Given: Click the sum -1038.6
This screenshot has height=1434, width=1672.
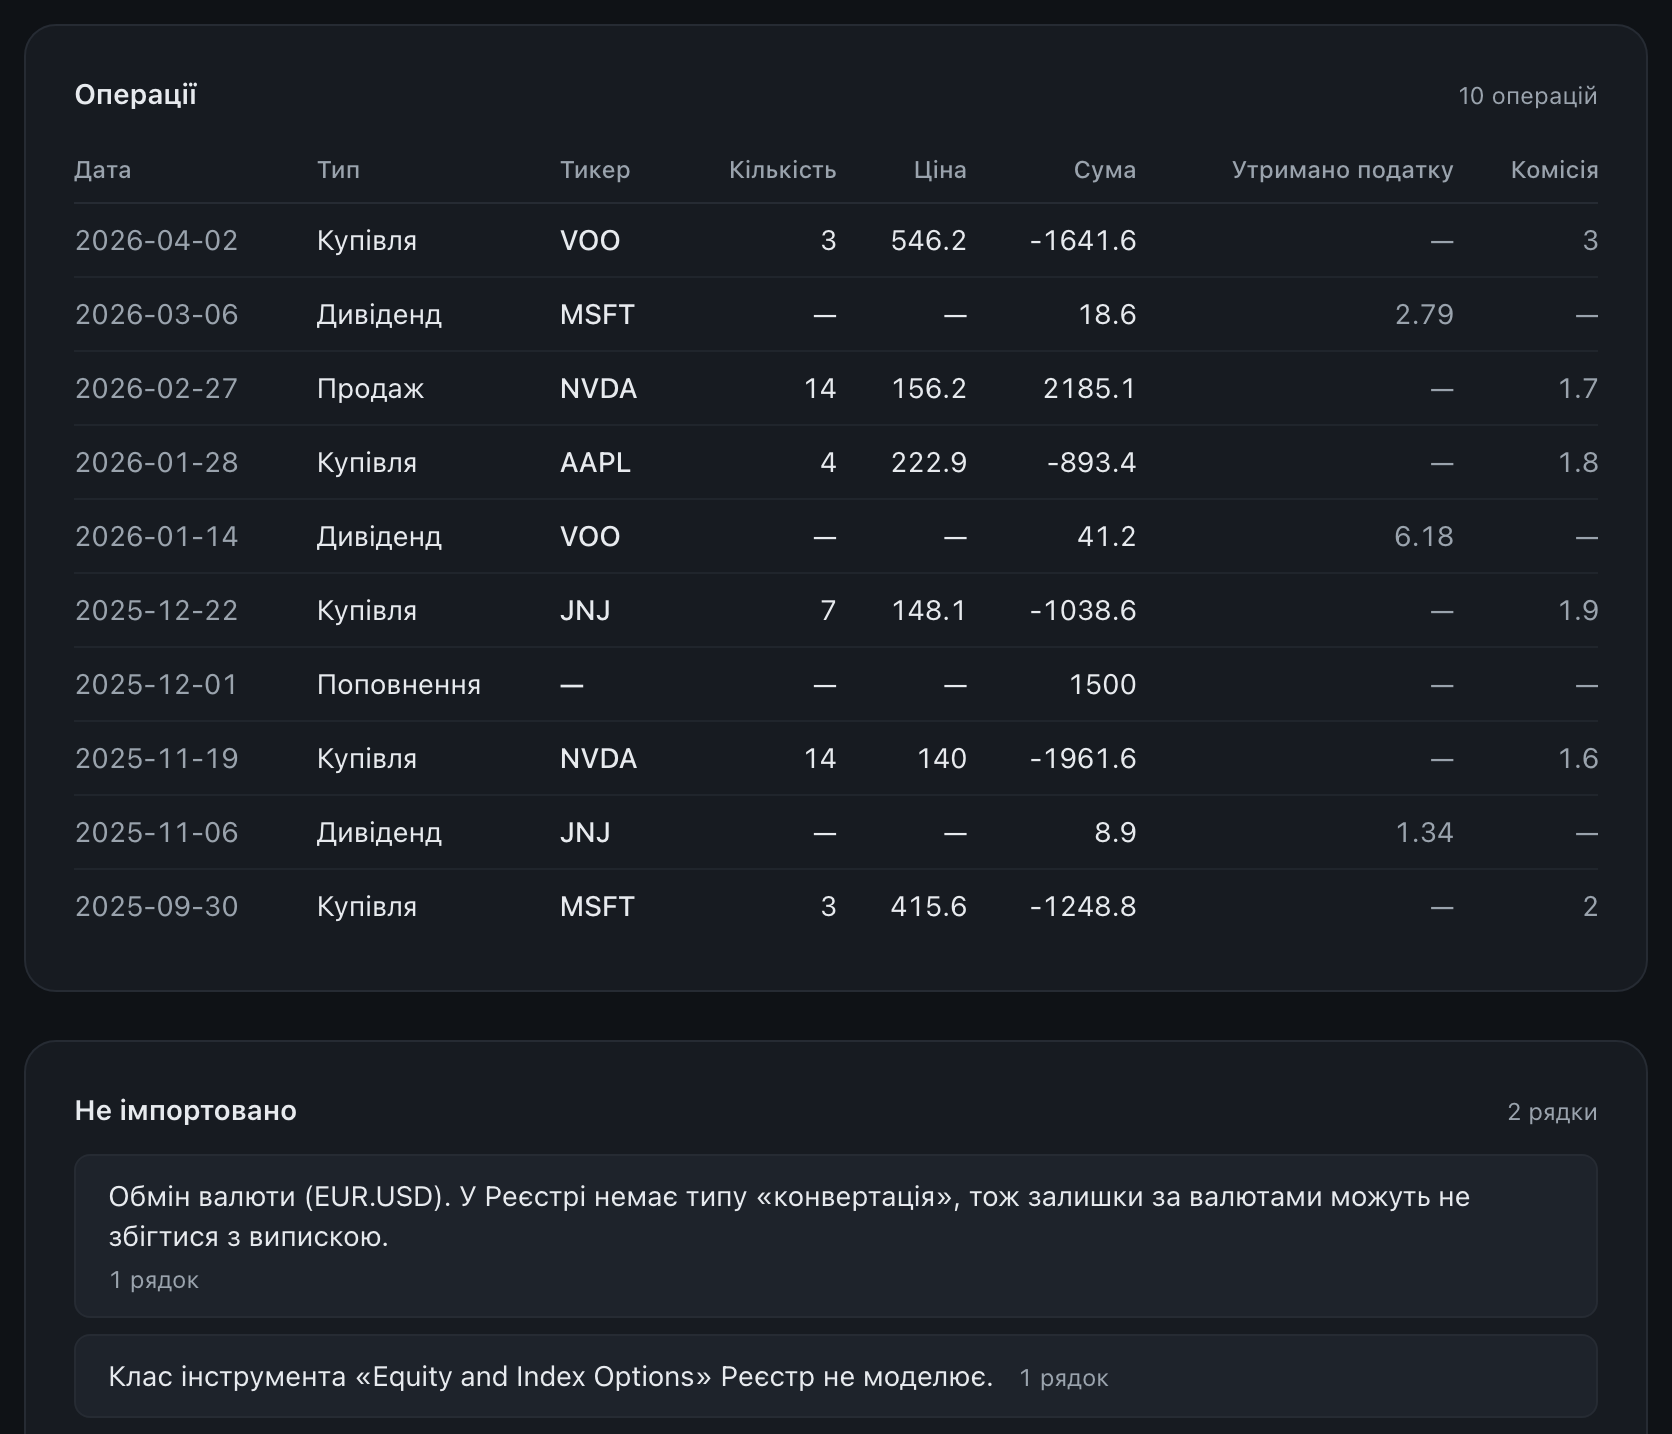Looking at the screenshot, I should [x=1083, y=611].
